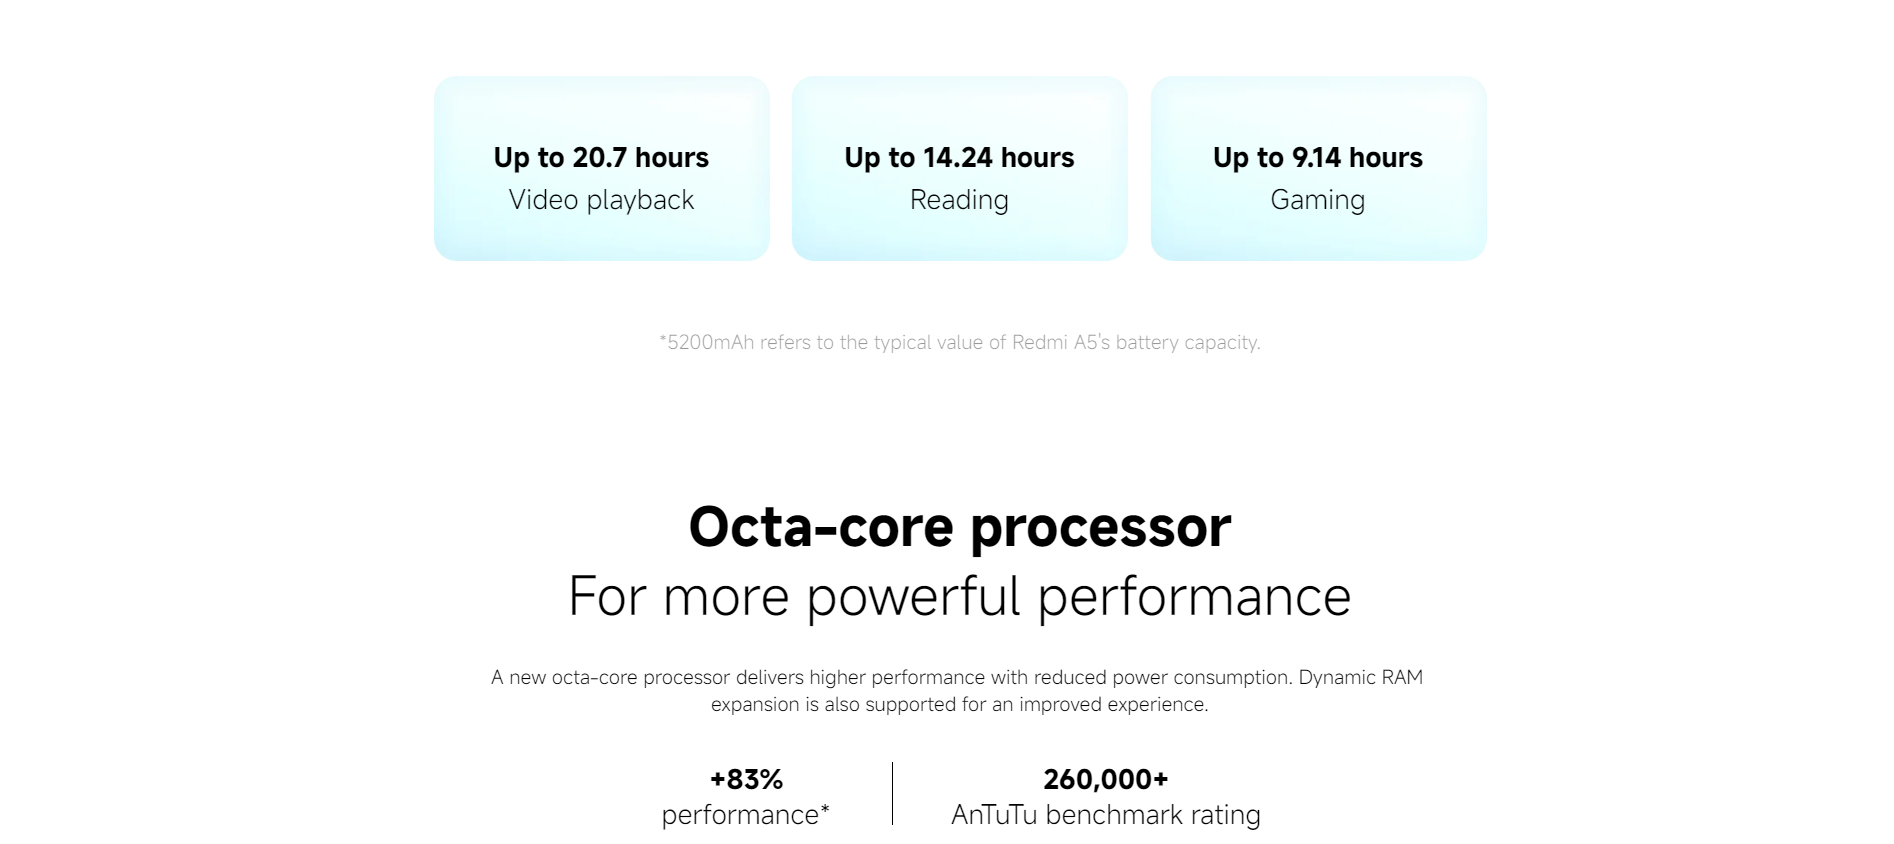Click the 'AnTuTu benchmark rating' label
The height and width of the screenshot is (844, 1894).
click(1106, 815)
